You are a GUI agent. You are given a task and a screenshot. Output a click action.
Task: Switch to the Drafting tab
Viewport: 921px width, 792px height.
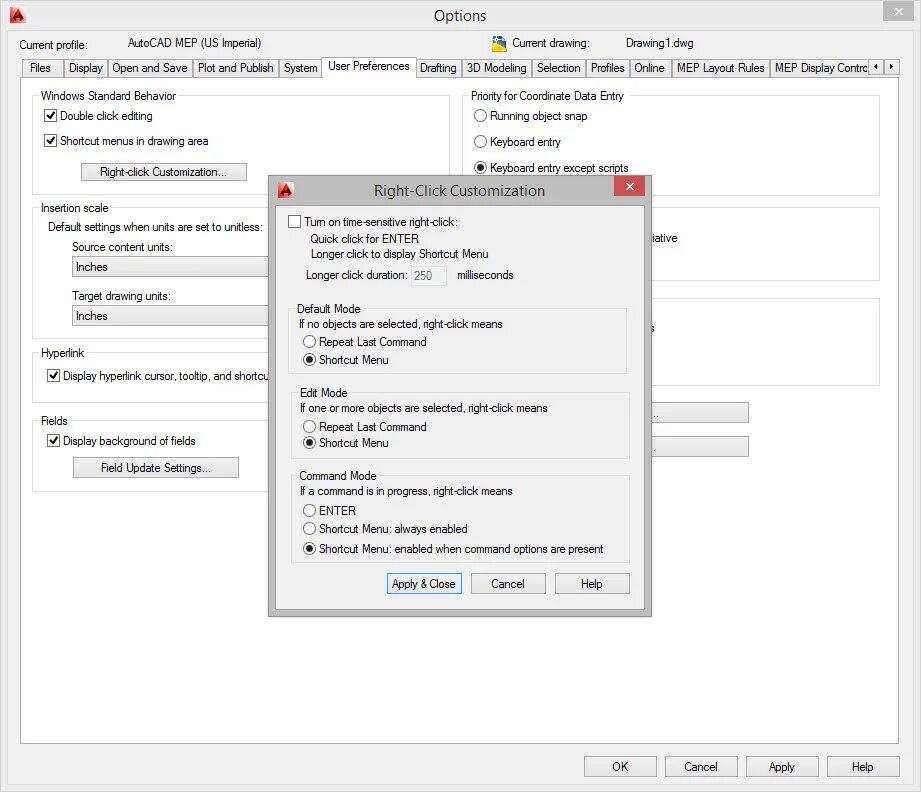coord(438,68)
